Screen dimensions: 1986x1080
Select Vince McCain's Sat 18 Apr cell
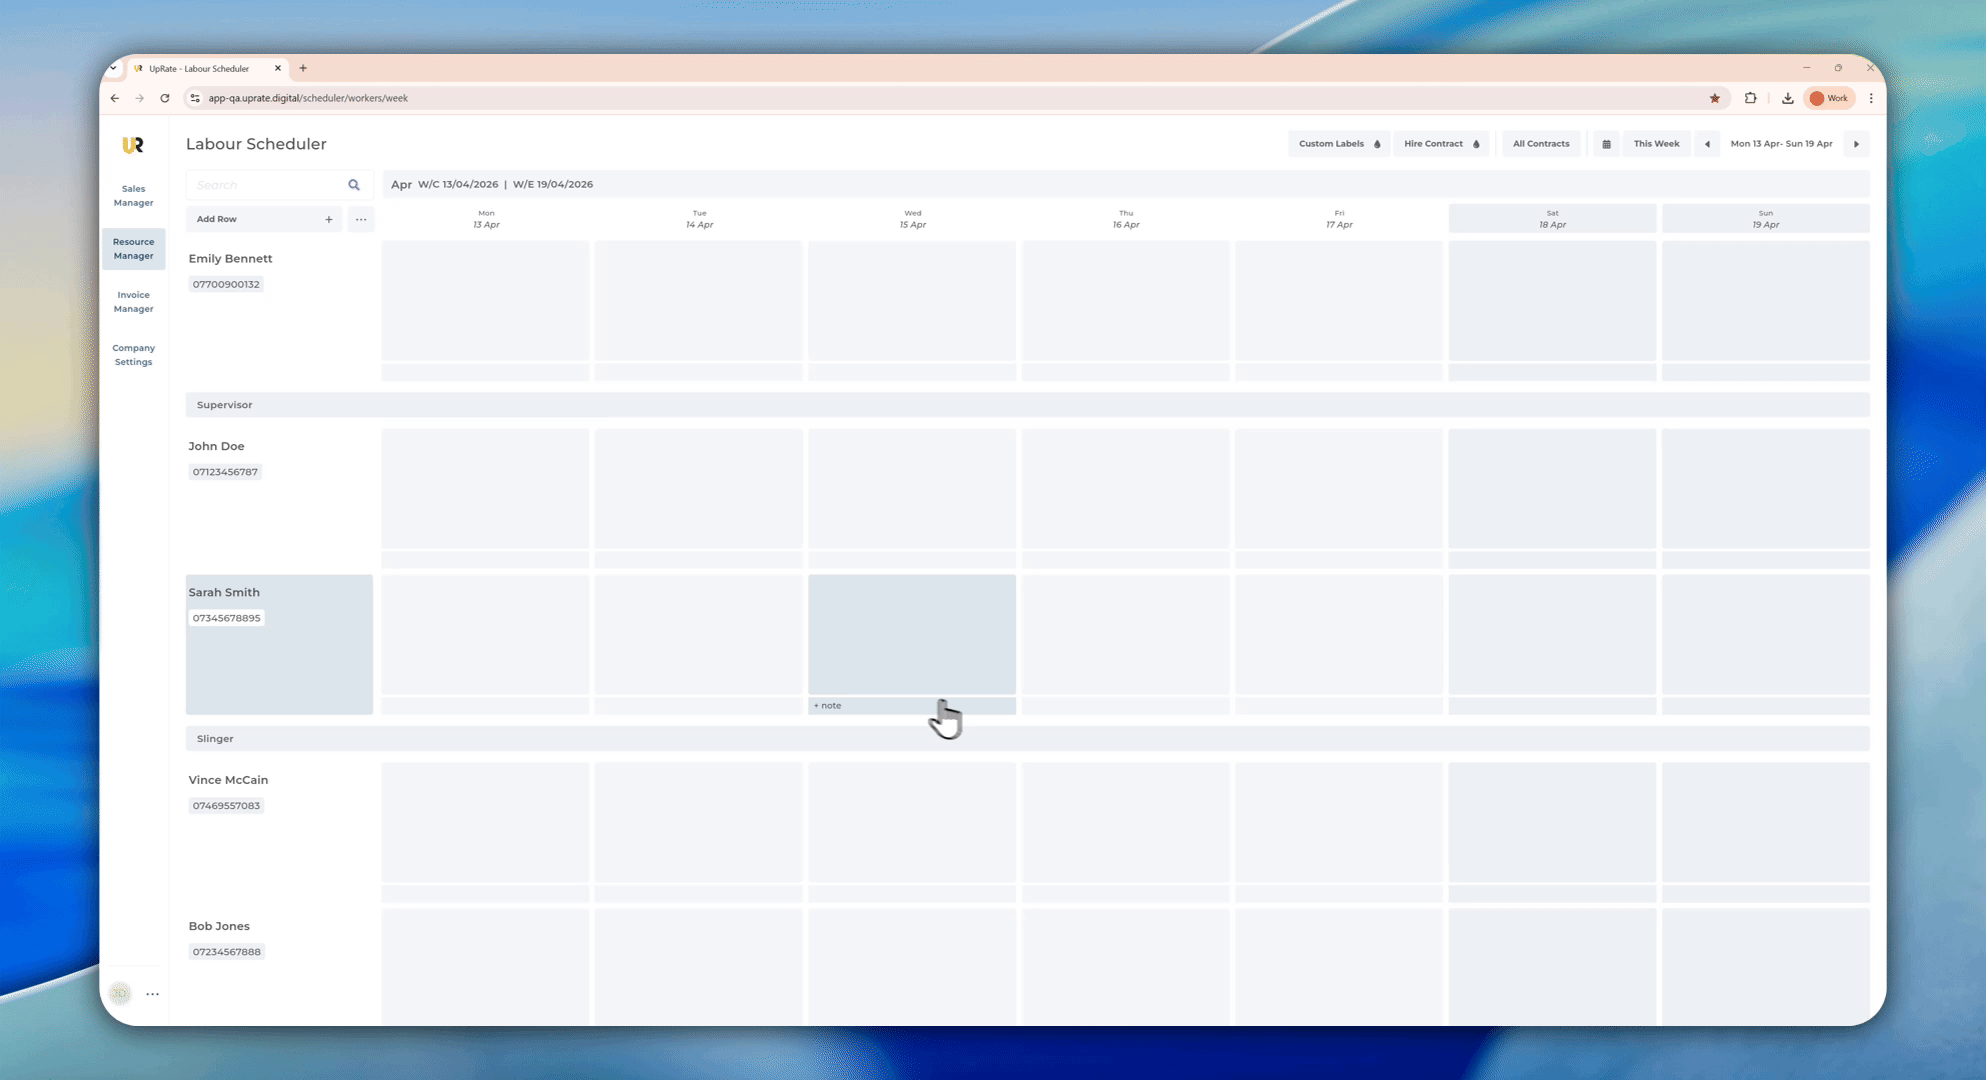click(x=1552, y=823)
